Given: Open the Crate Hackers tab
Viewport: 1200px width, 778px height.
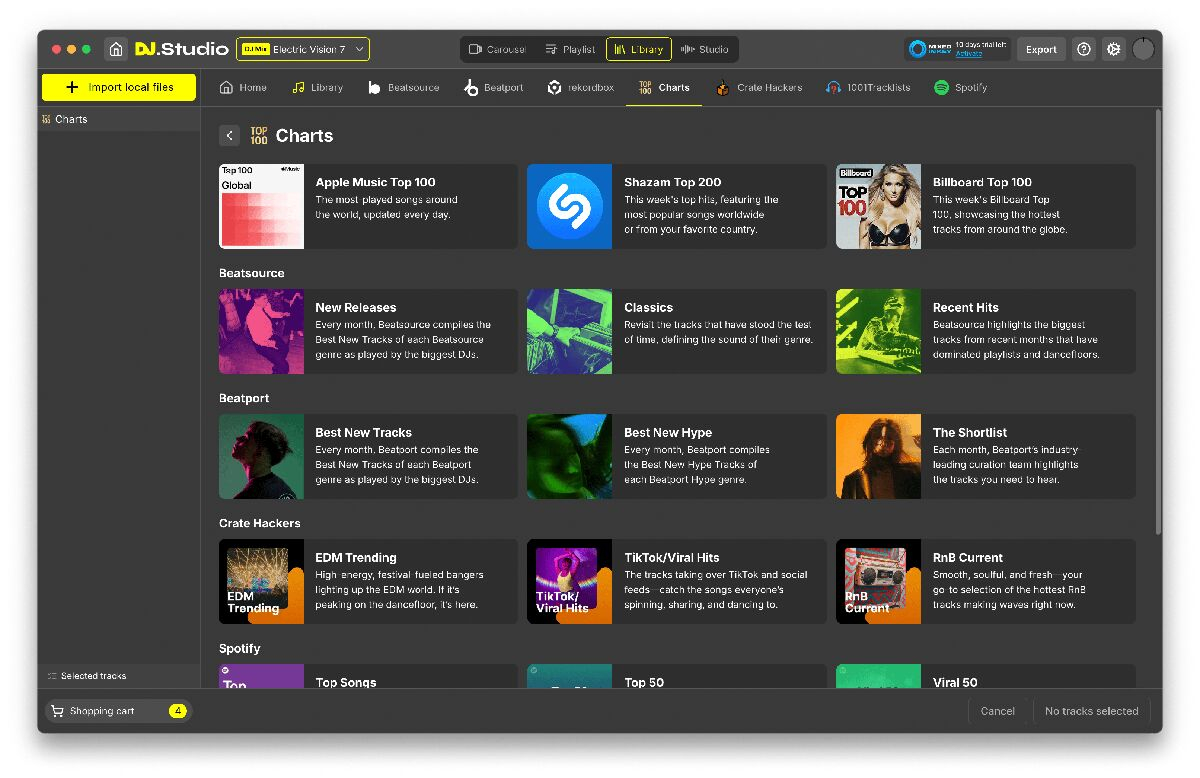Looking at the screenshot, I should coord(759,88).
